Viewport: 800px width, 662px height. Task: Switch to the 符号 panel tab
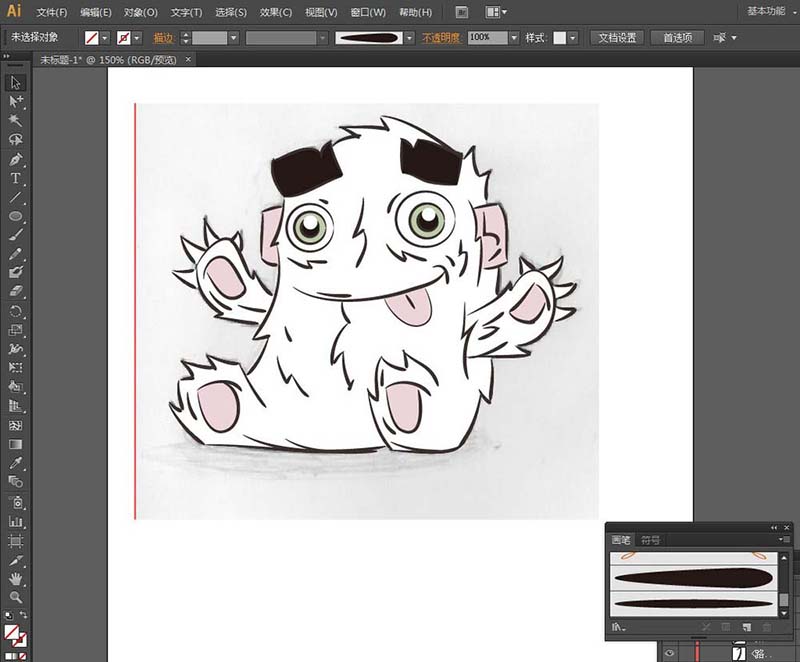click(651, 540)
